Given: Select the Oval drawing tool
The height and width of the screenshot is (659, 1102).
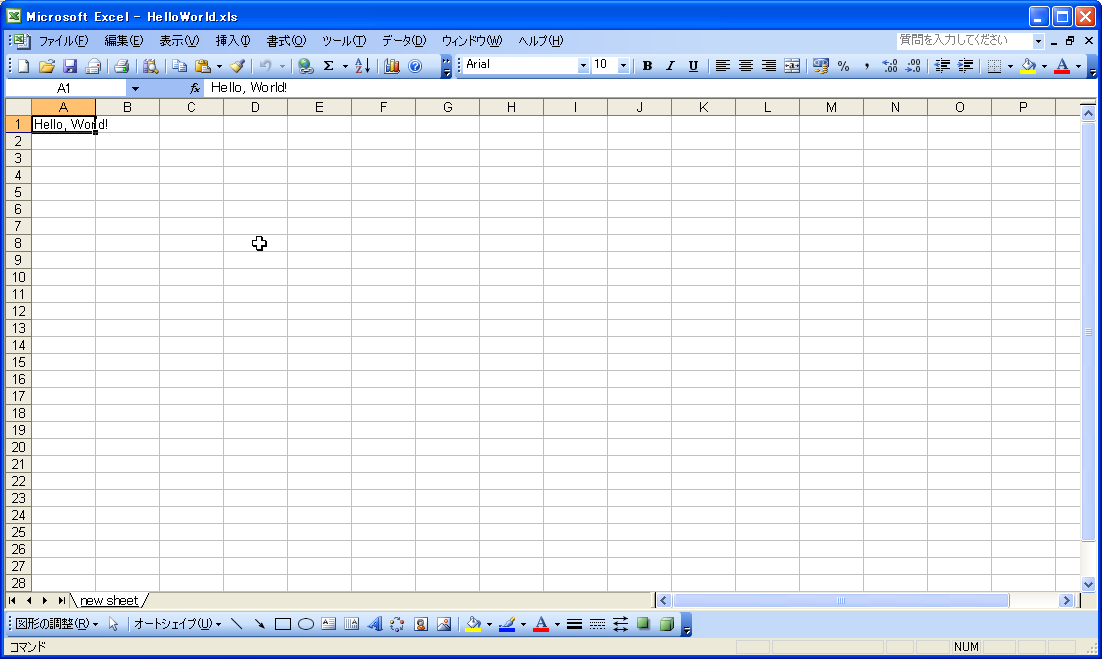Looking at the screenshot, I should (306, 624).
